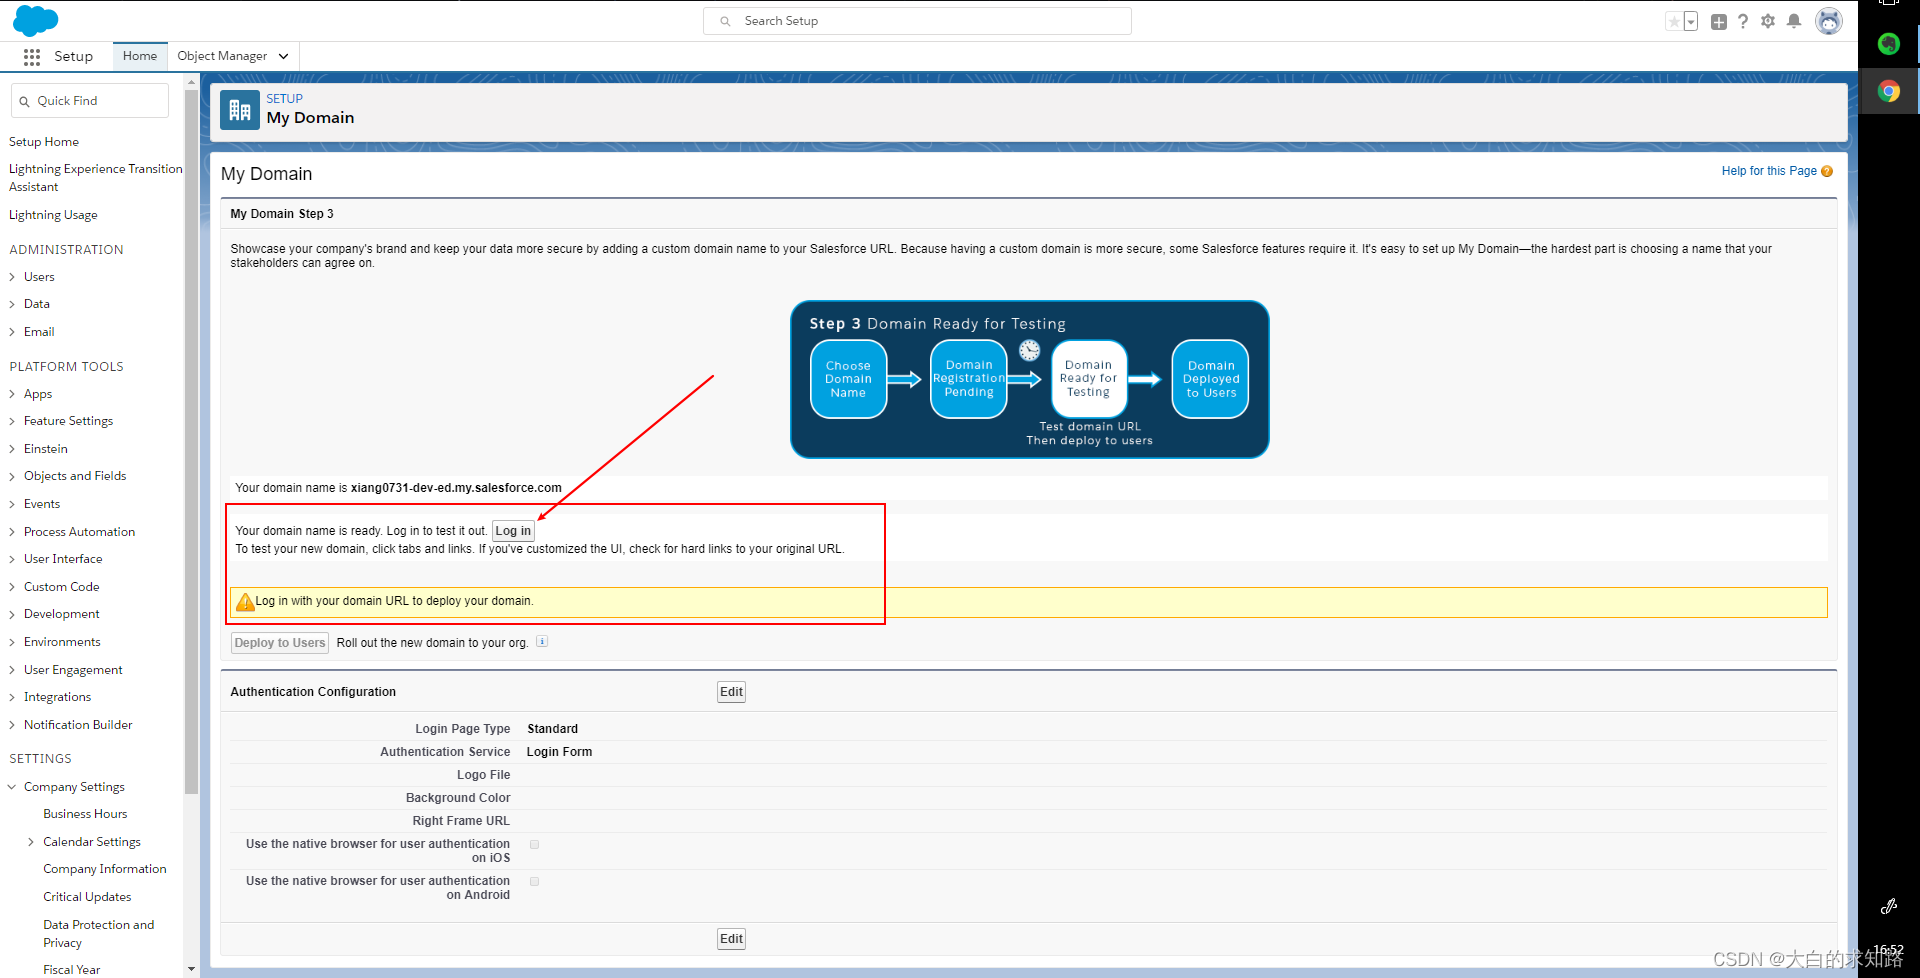Open Setup Home from the sidebar
1920x978 pixels.
tap(43, 141)
